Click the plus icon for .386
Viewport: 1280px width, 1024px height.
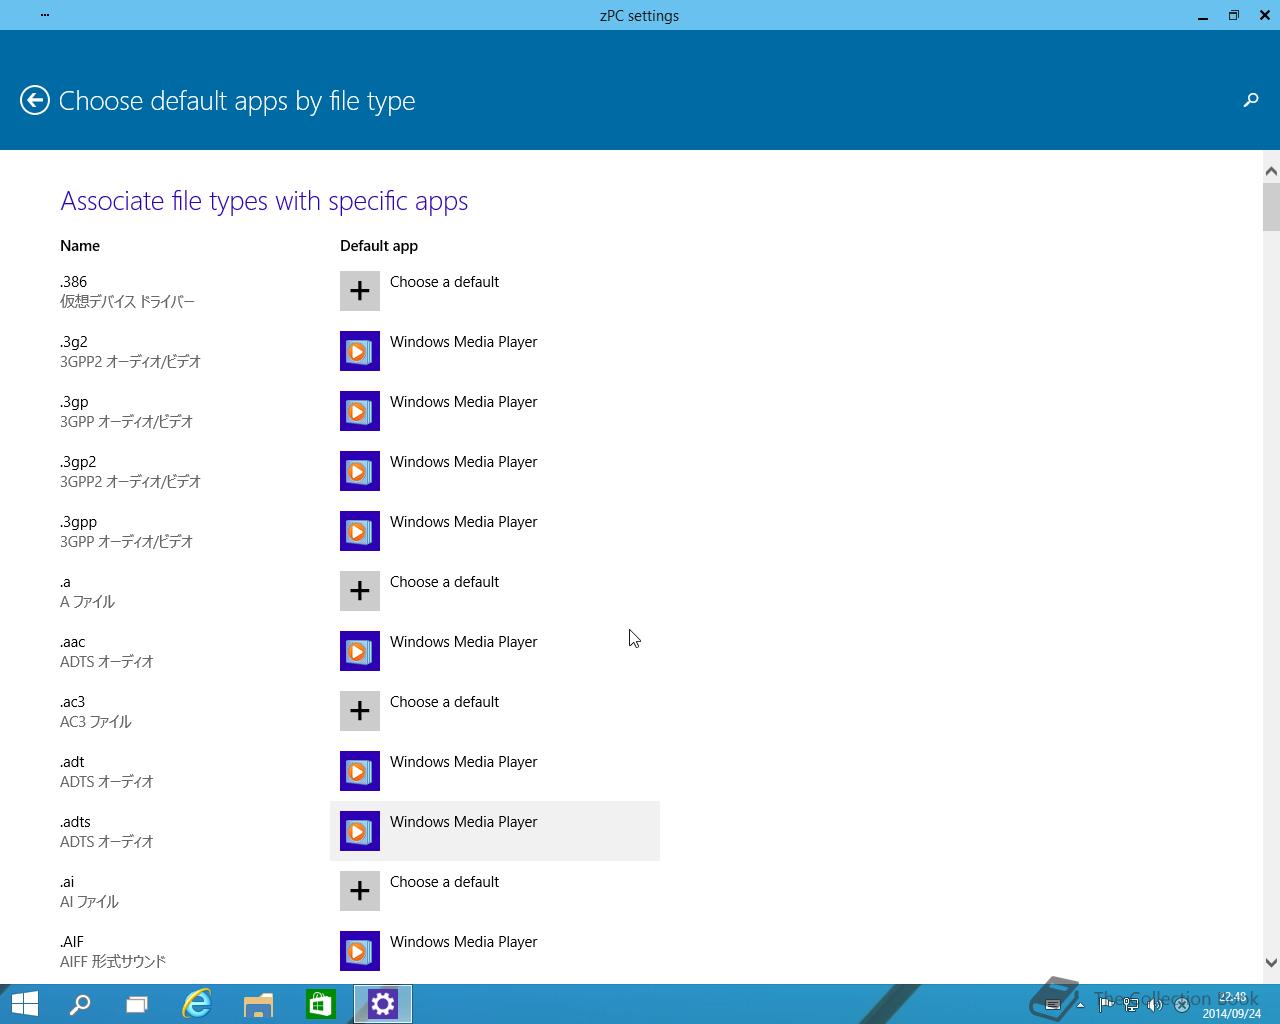point(360,291)
